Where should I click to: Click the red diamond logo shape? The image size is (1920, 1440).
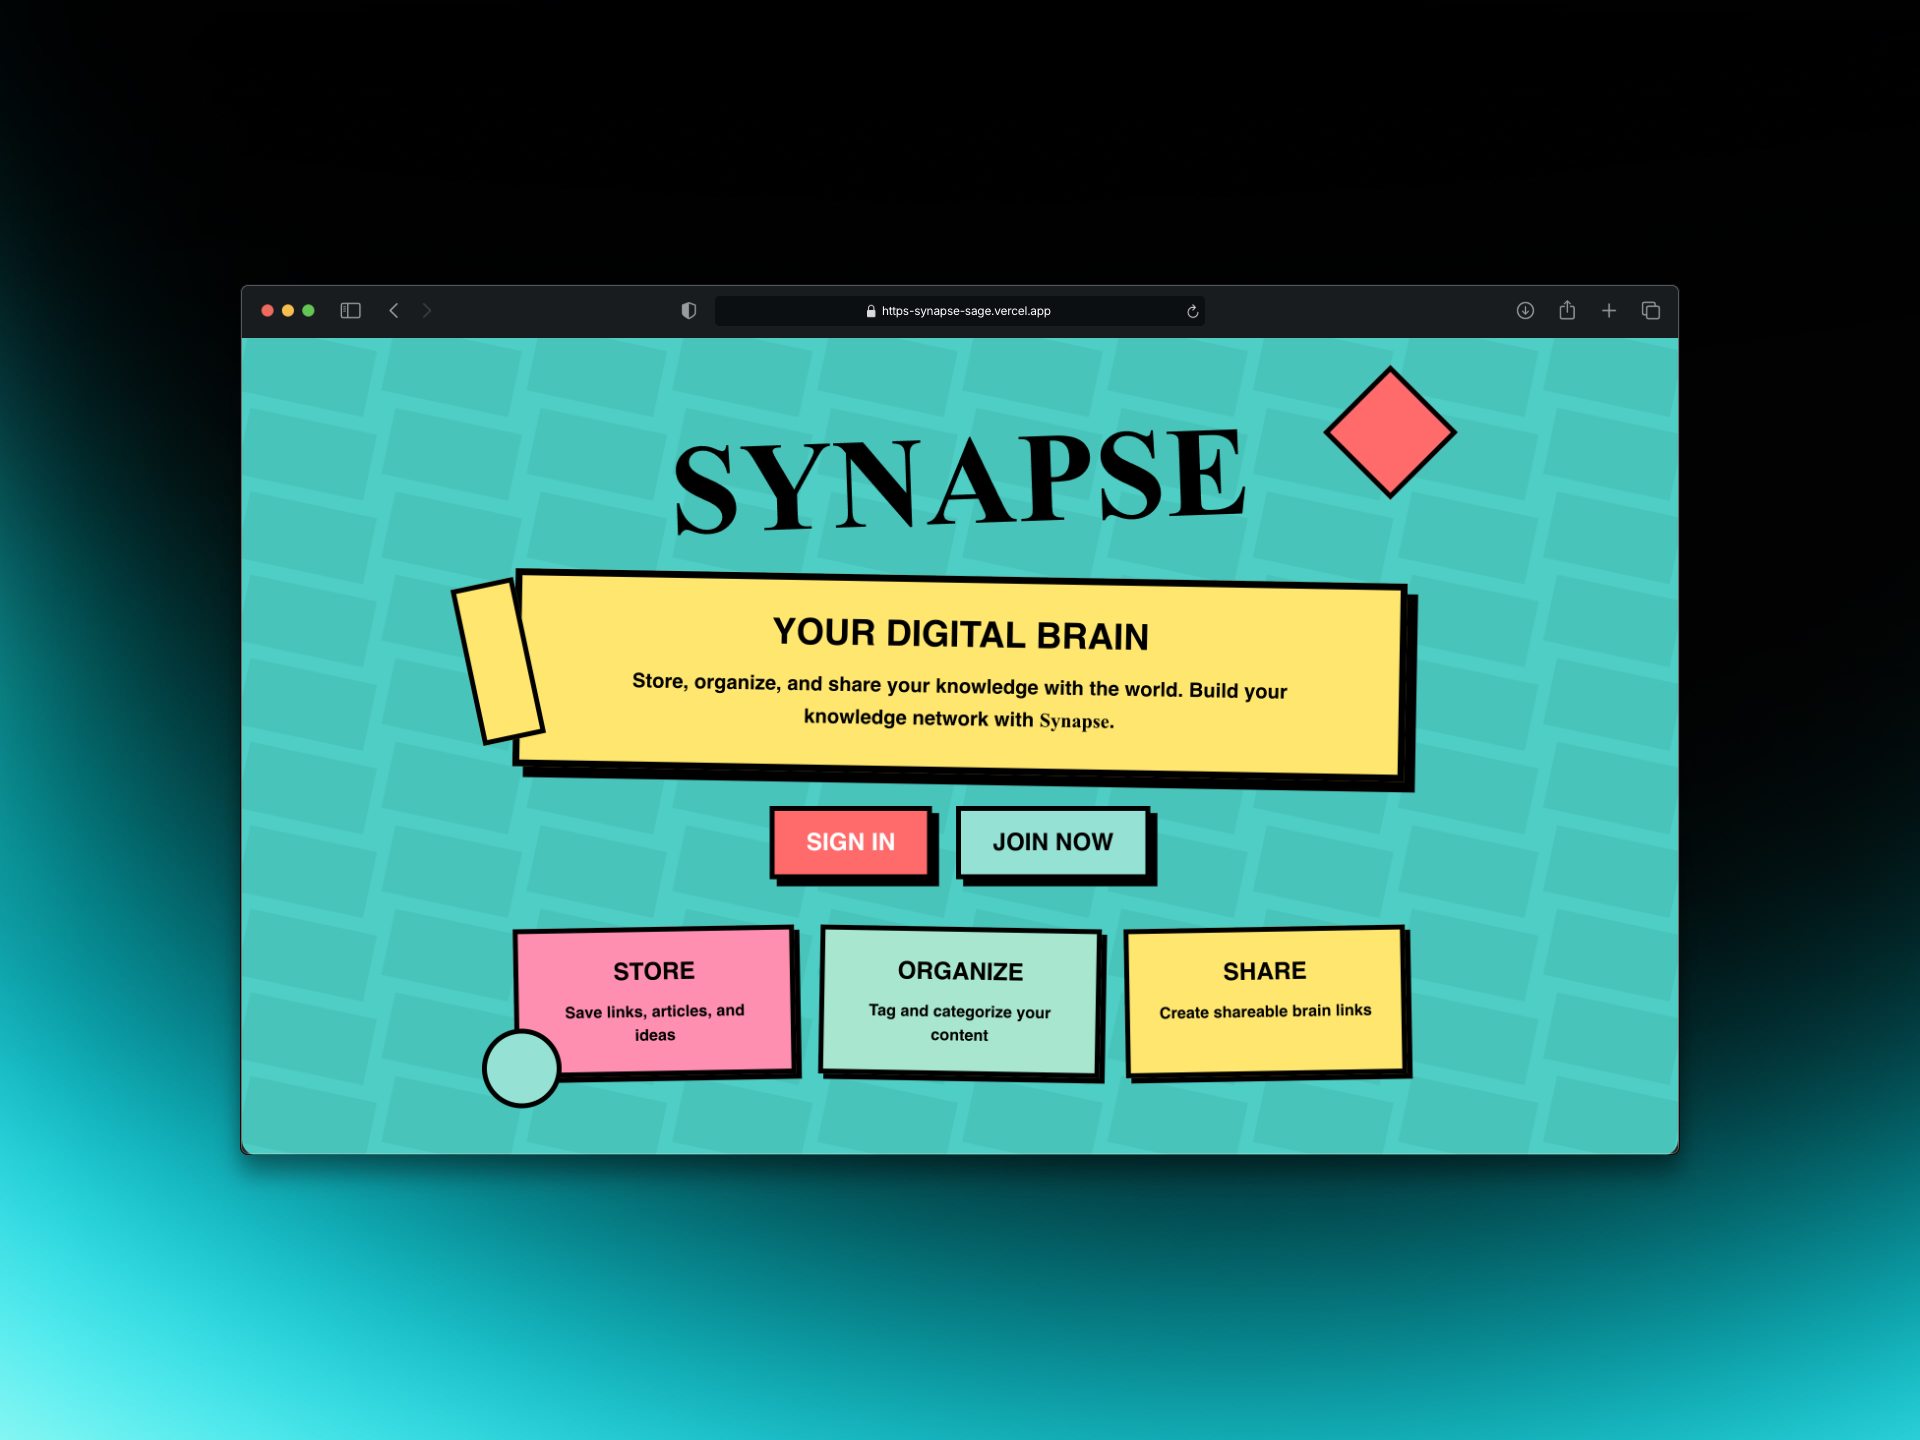click(x=1391, y=432)
